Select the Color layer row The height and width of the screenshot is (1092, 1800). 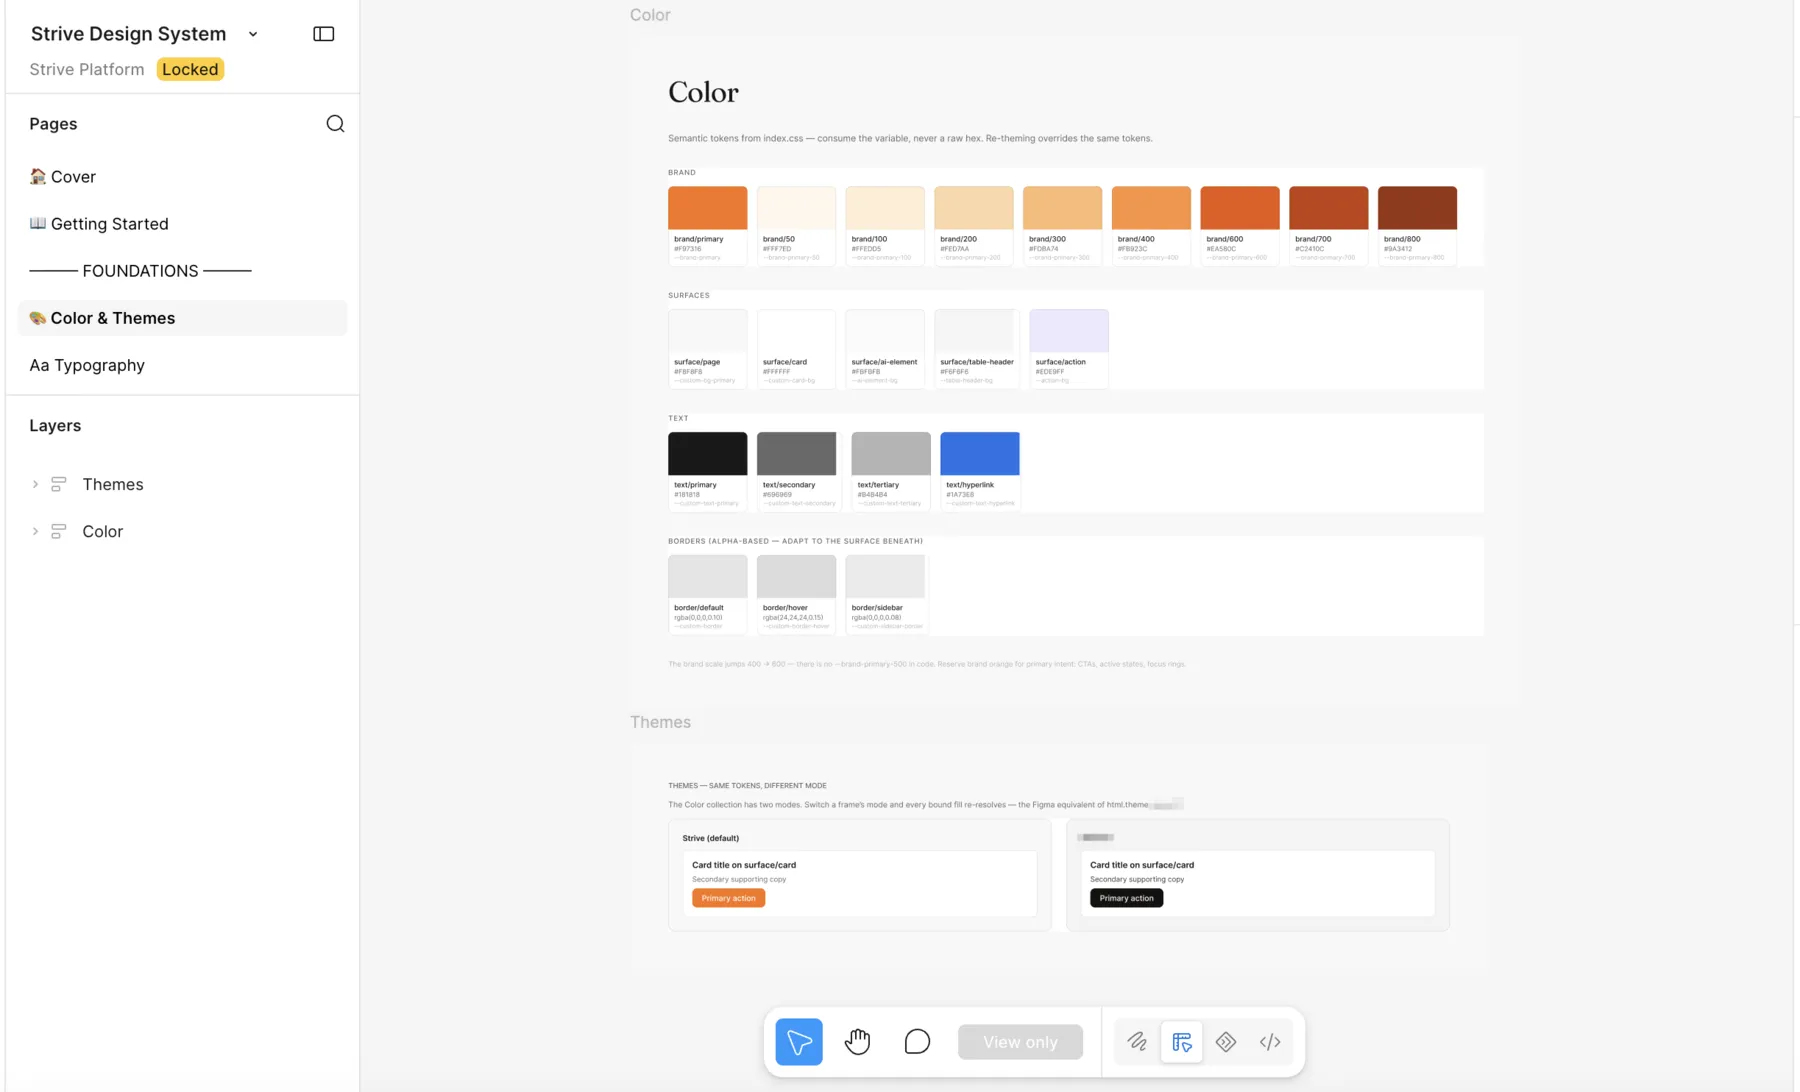tap(183, 531)
